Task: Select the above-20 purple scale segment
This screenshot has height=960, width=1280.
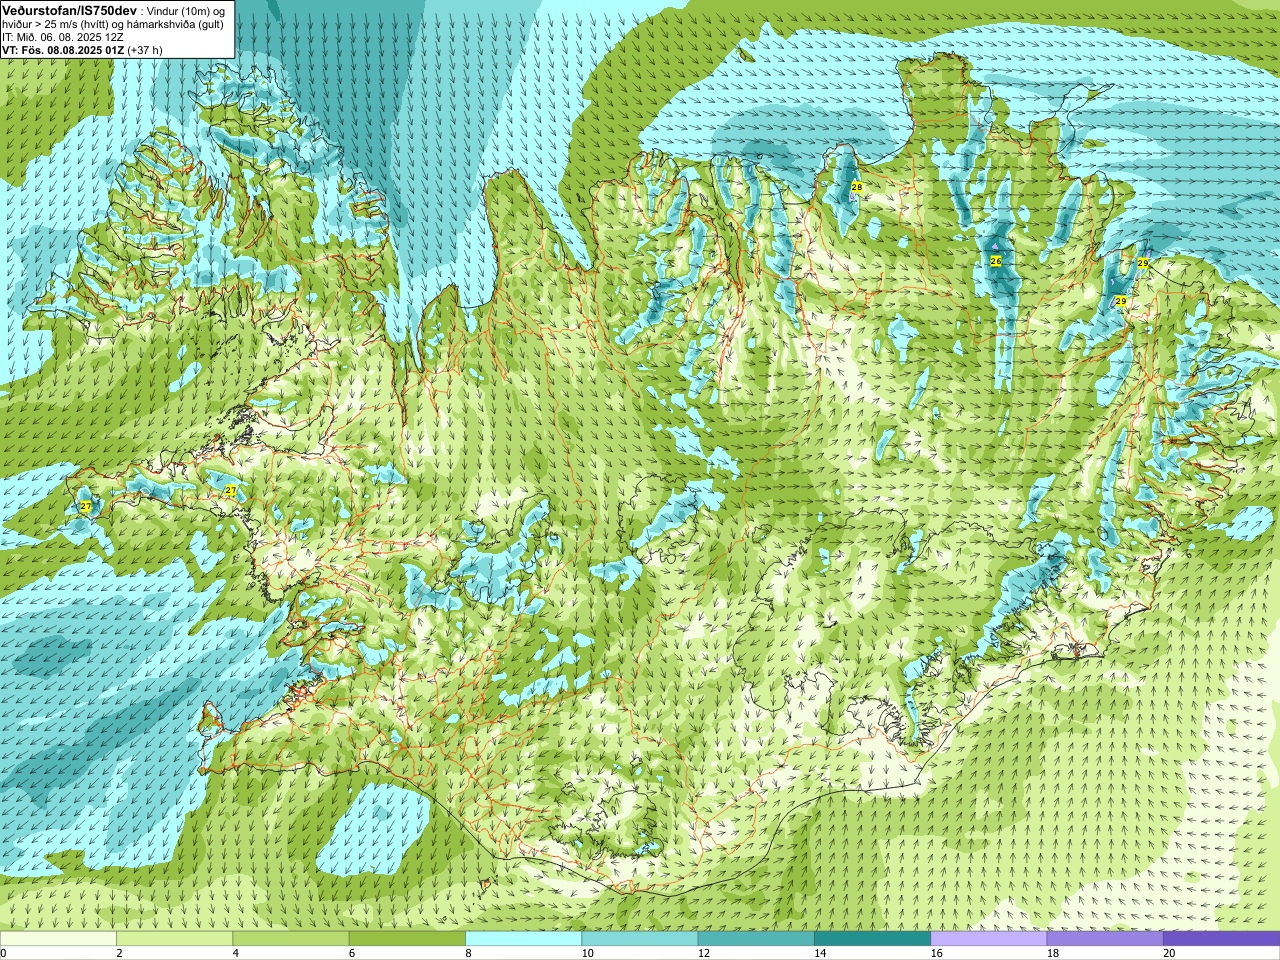Action: [1221, 939]
